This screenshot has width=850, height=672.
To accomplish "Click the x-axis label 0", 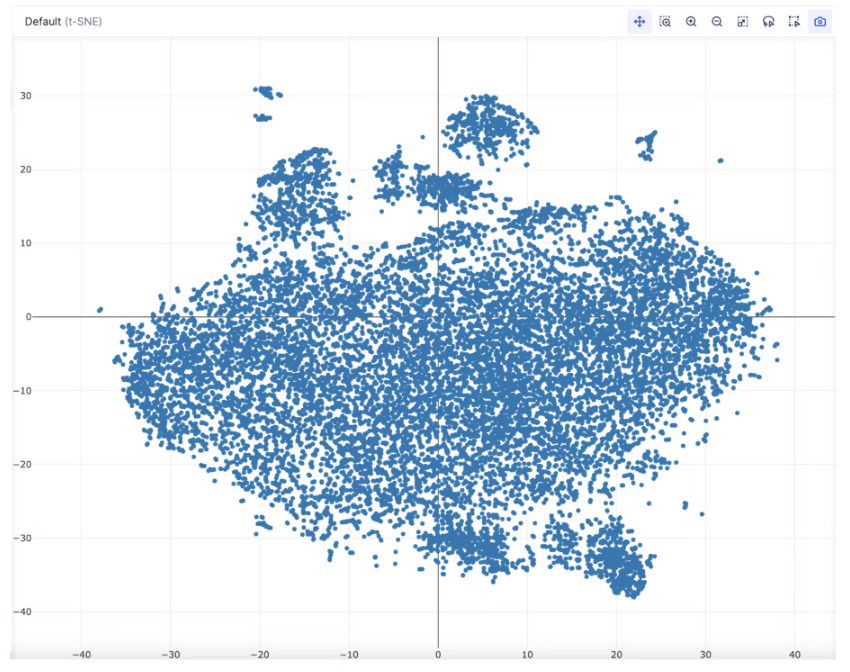I will [438, 654].
